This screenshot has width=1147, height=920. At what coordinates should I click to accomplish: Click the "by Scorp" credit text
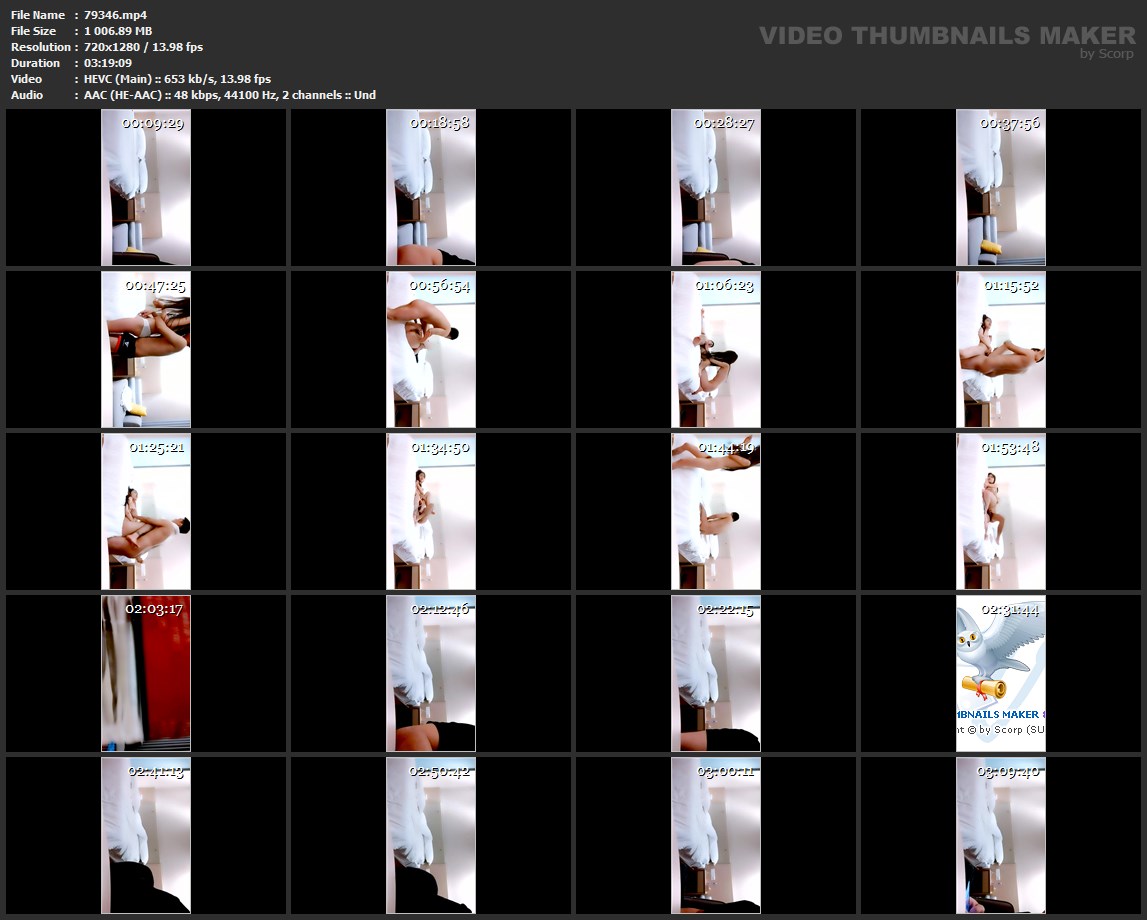click(x=1106, y=54)
